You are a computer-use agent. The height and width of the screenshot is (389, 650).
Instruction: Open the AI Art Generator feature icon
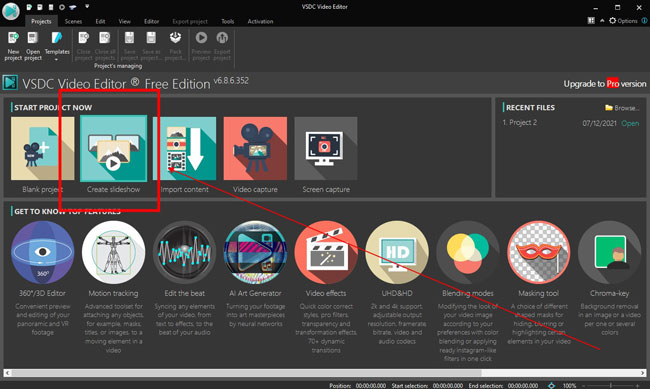(x=255, y=252)
